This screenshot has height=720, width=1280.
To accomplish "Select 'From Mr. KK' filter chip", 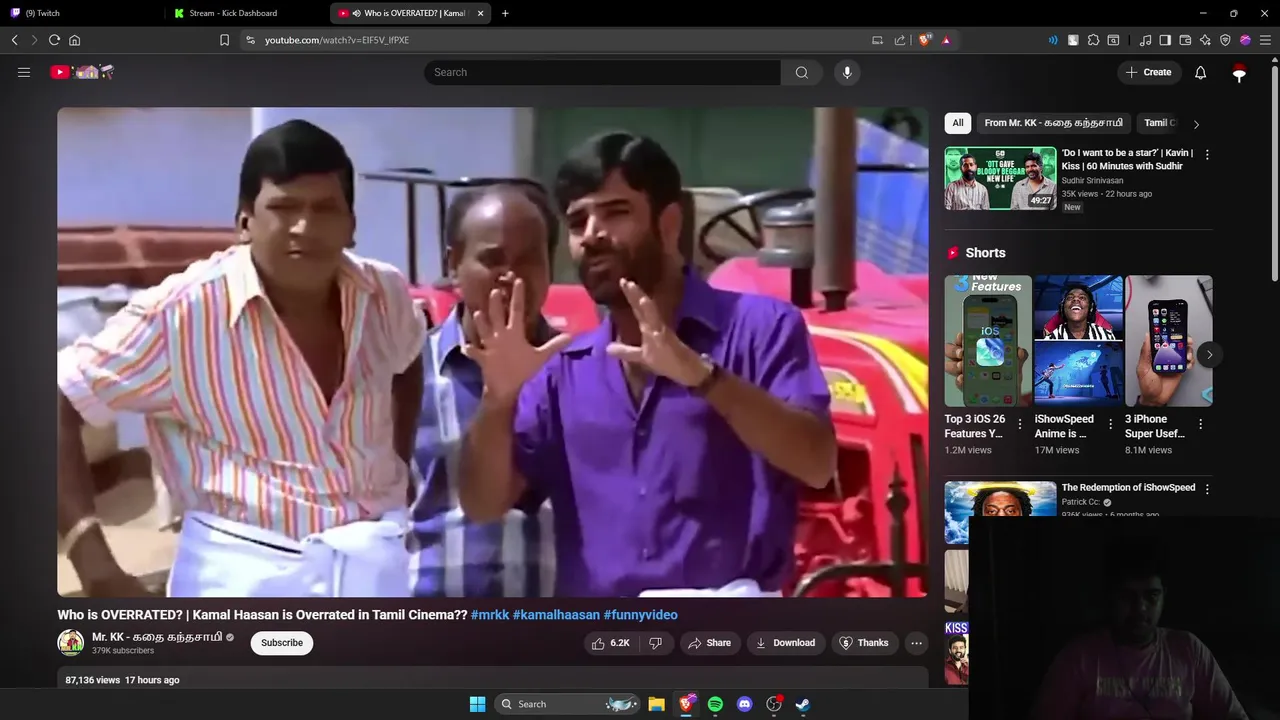I will [1054, 123].
